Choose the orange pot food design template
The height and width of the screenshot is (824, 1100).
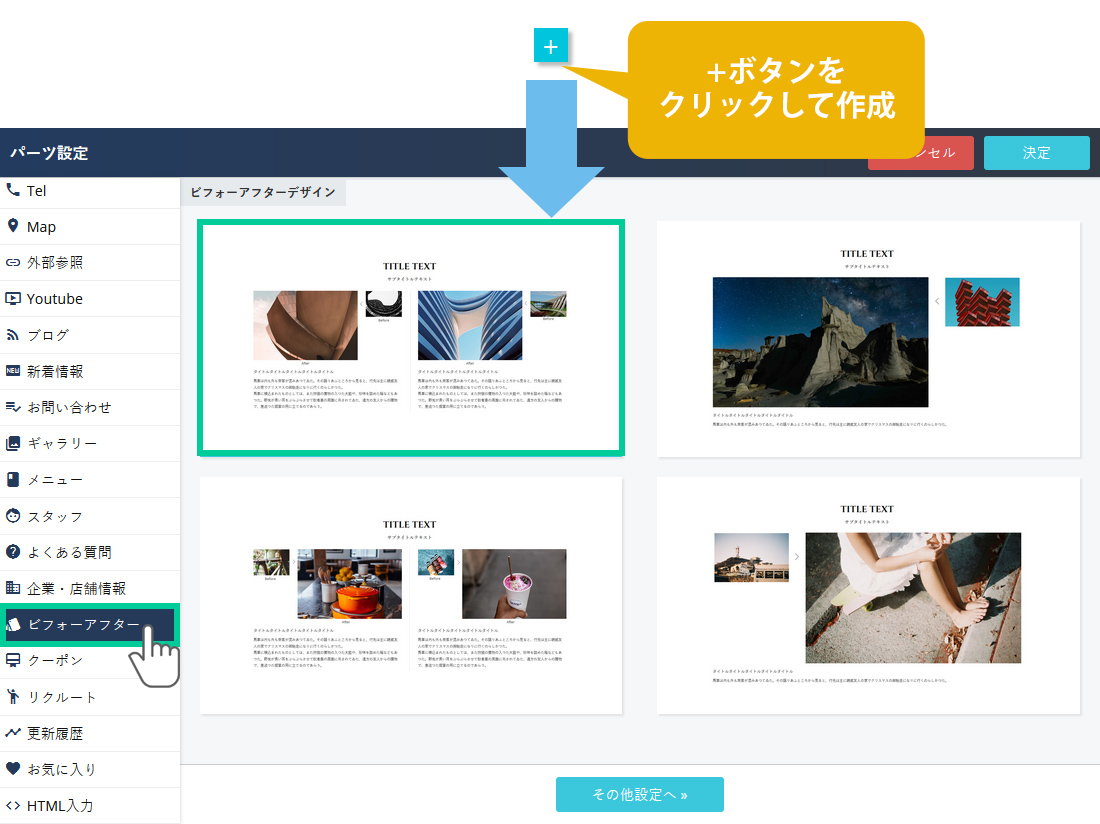[x=411, y=595]
